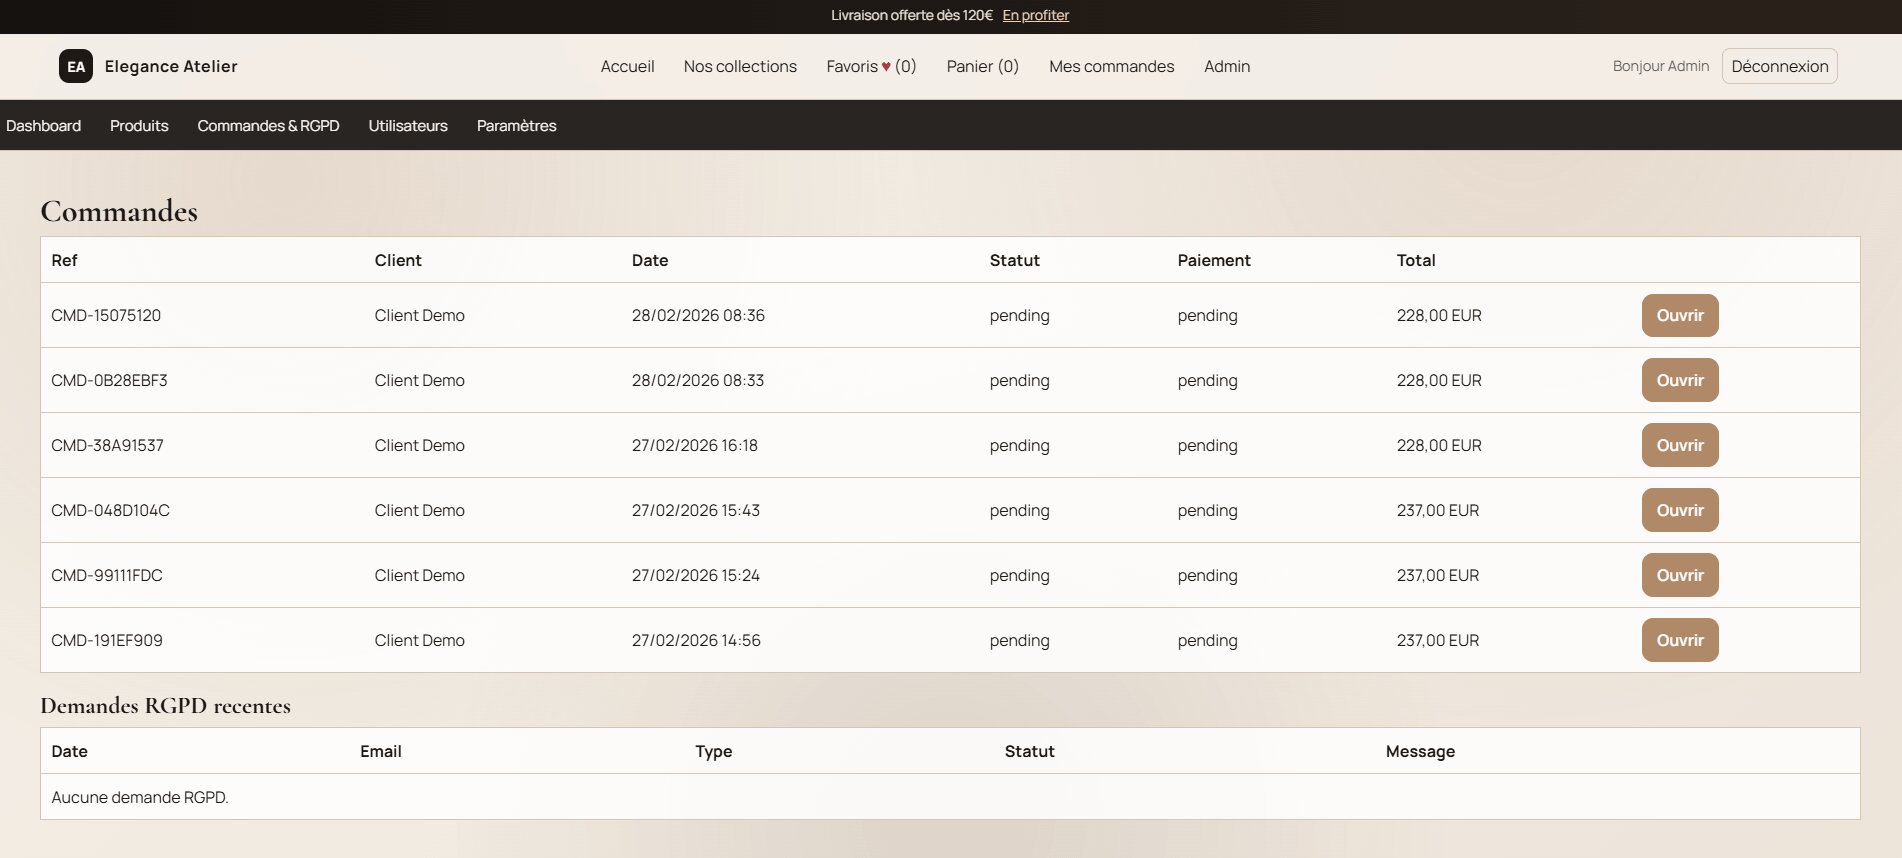1902x858 pixels.
Task: Click Client Demo in the CMD-15075120 row
Action: pyautogui.click(x=419, y=315)
